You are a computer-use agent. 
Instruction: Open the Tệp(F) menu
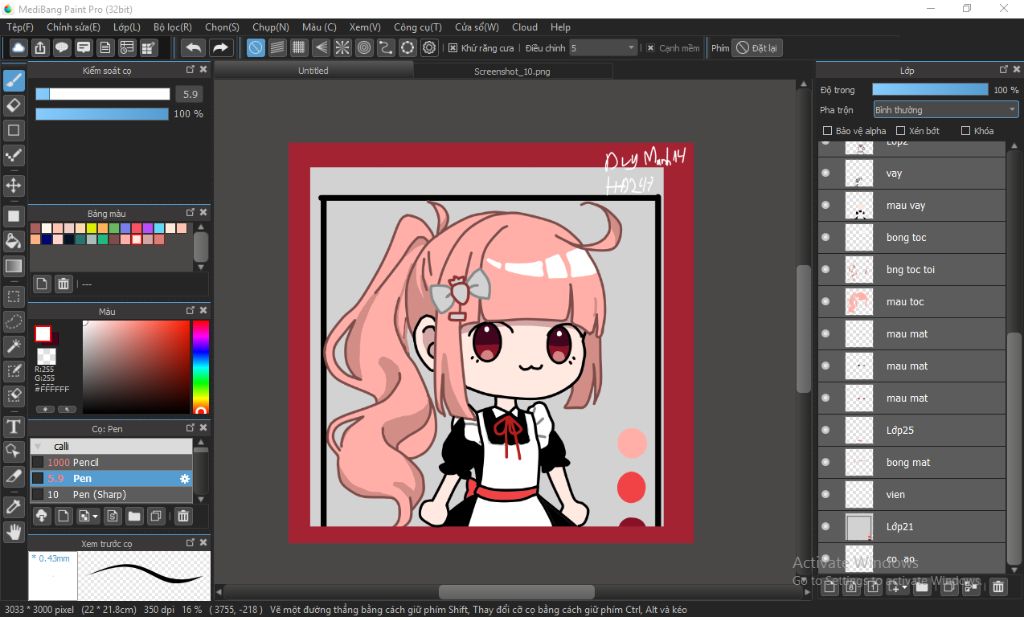(20, 27)
